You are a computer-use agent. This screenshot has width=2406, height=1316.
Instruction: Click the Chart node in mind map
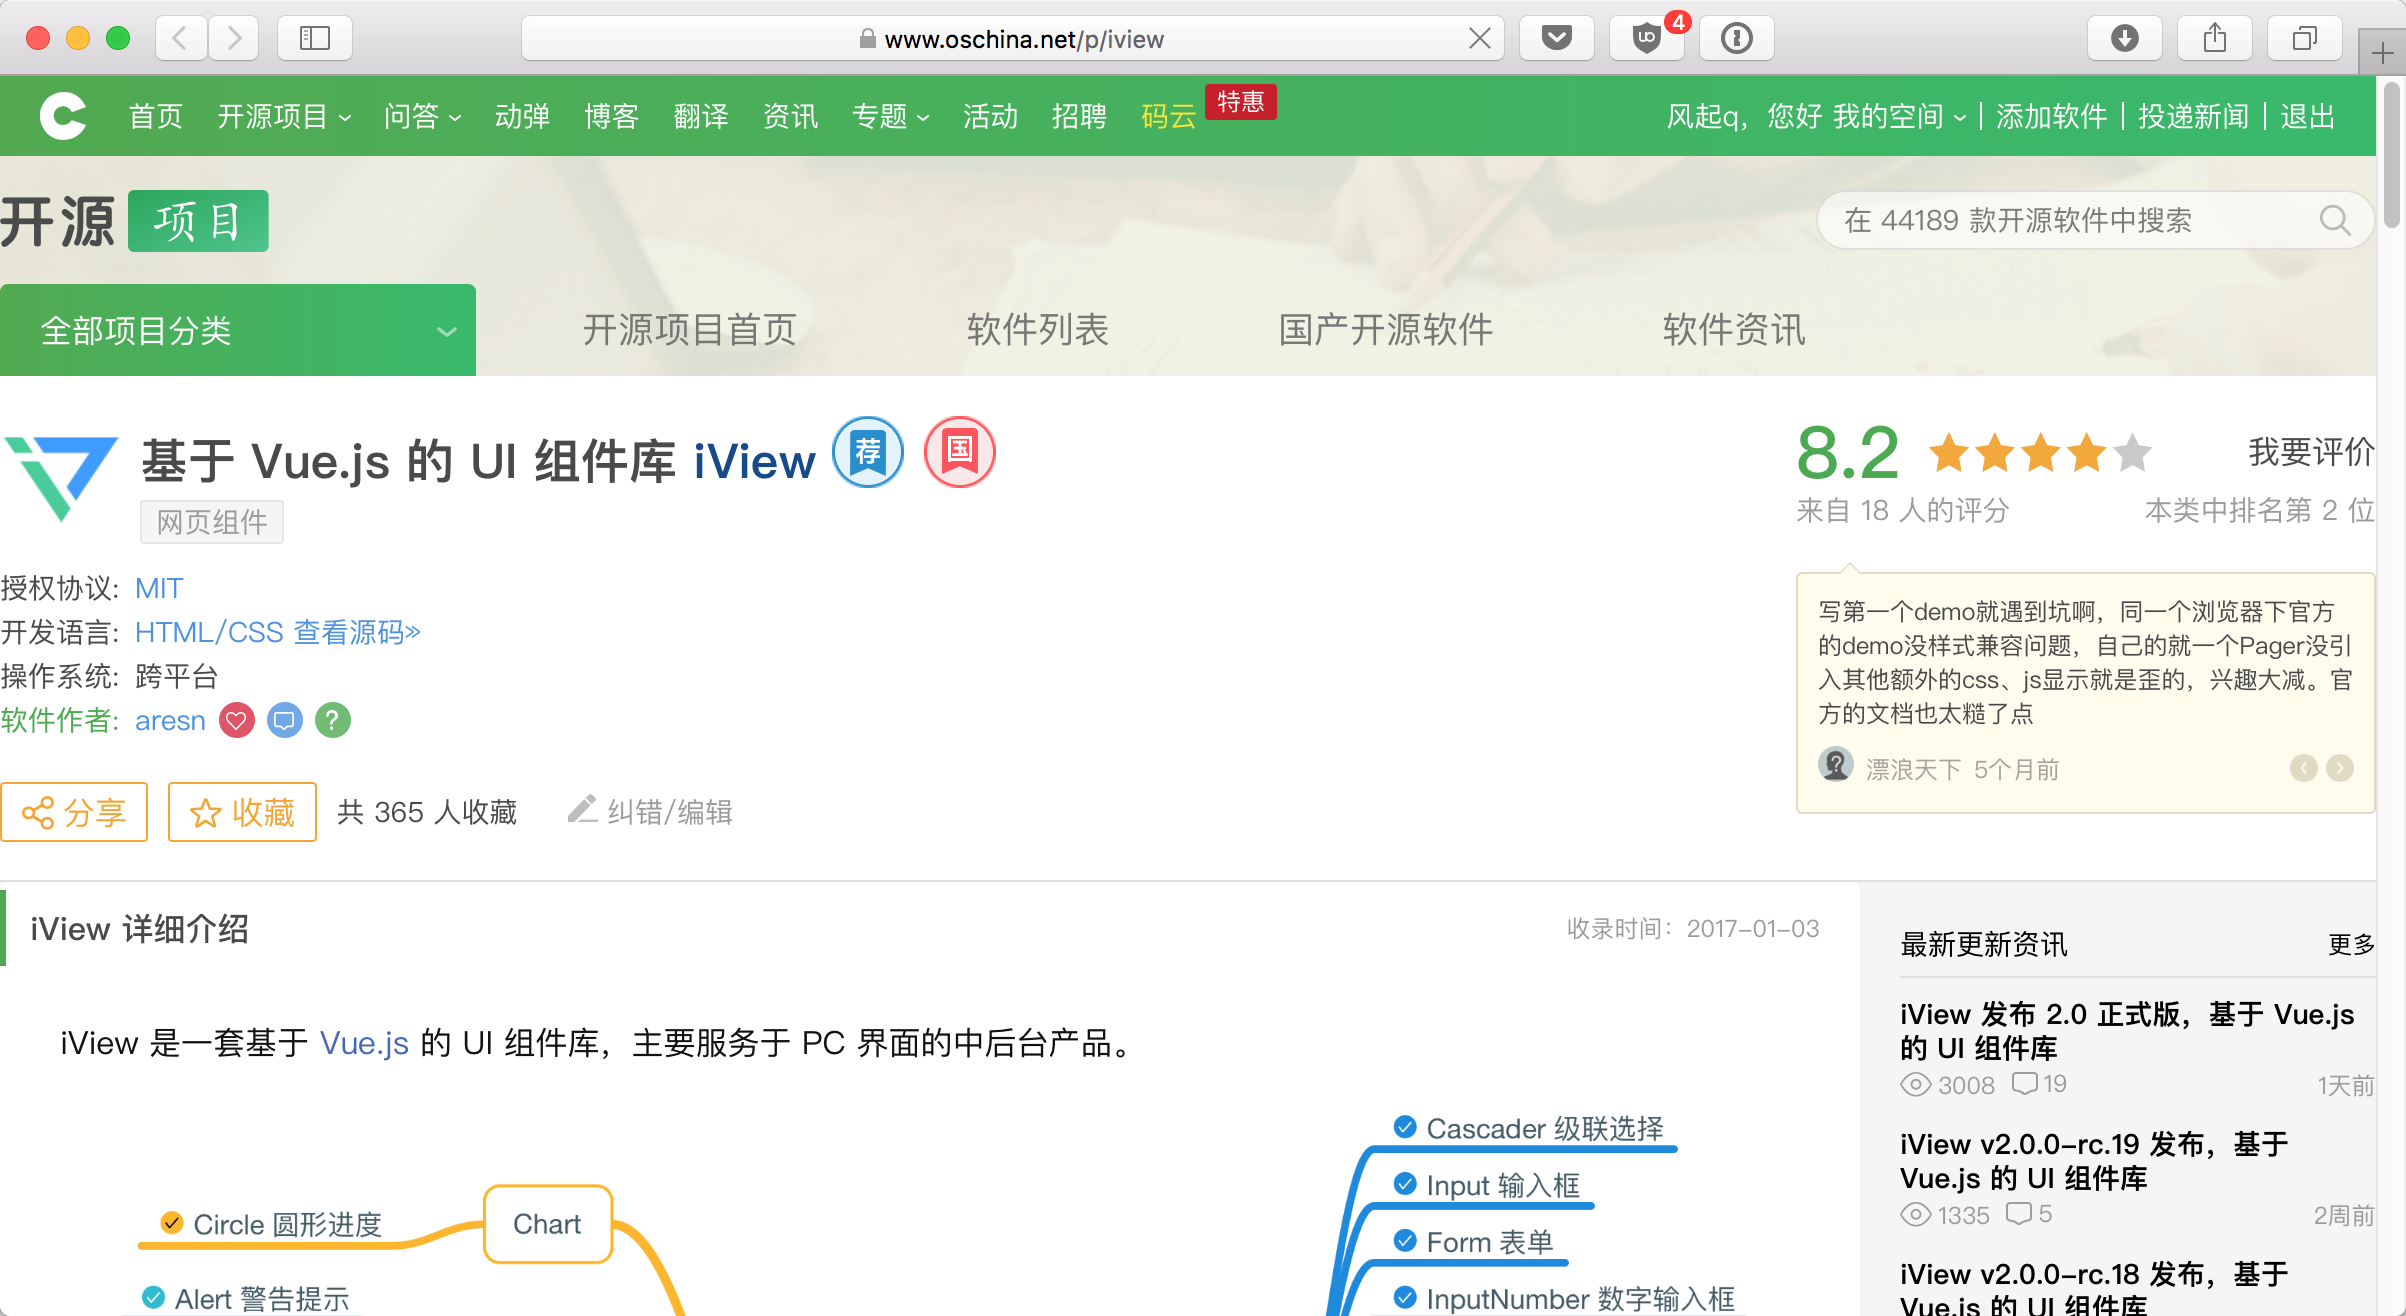tap(547, 1224)
